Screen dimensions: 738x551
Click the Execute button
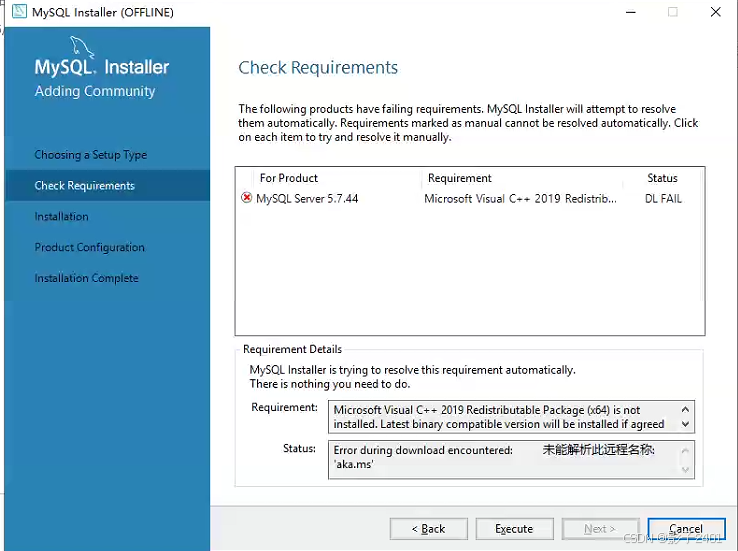[x=514, y=529]
